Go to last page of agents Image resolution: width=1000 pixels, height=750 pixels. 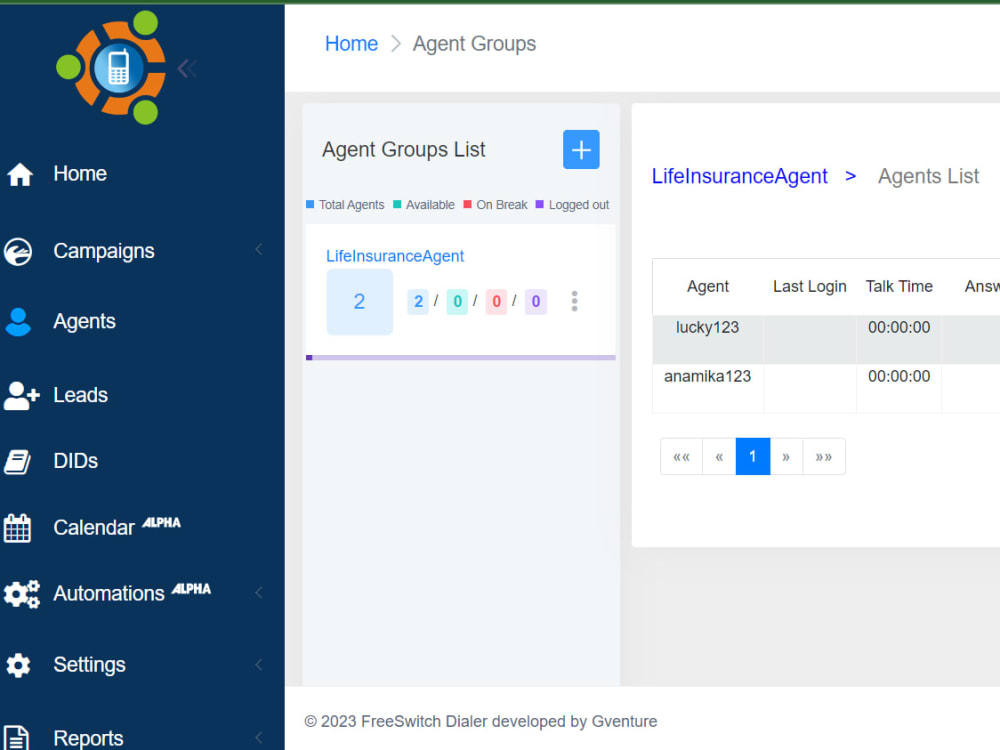824,457
